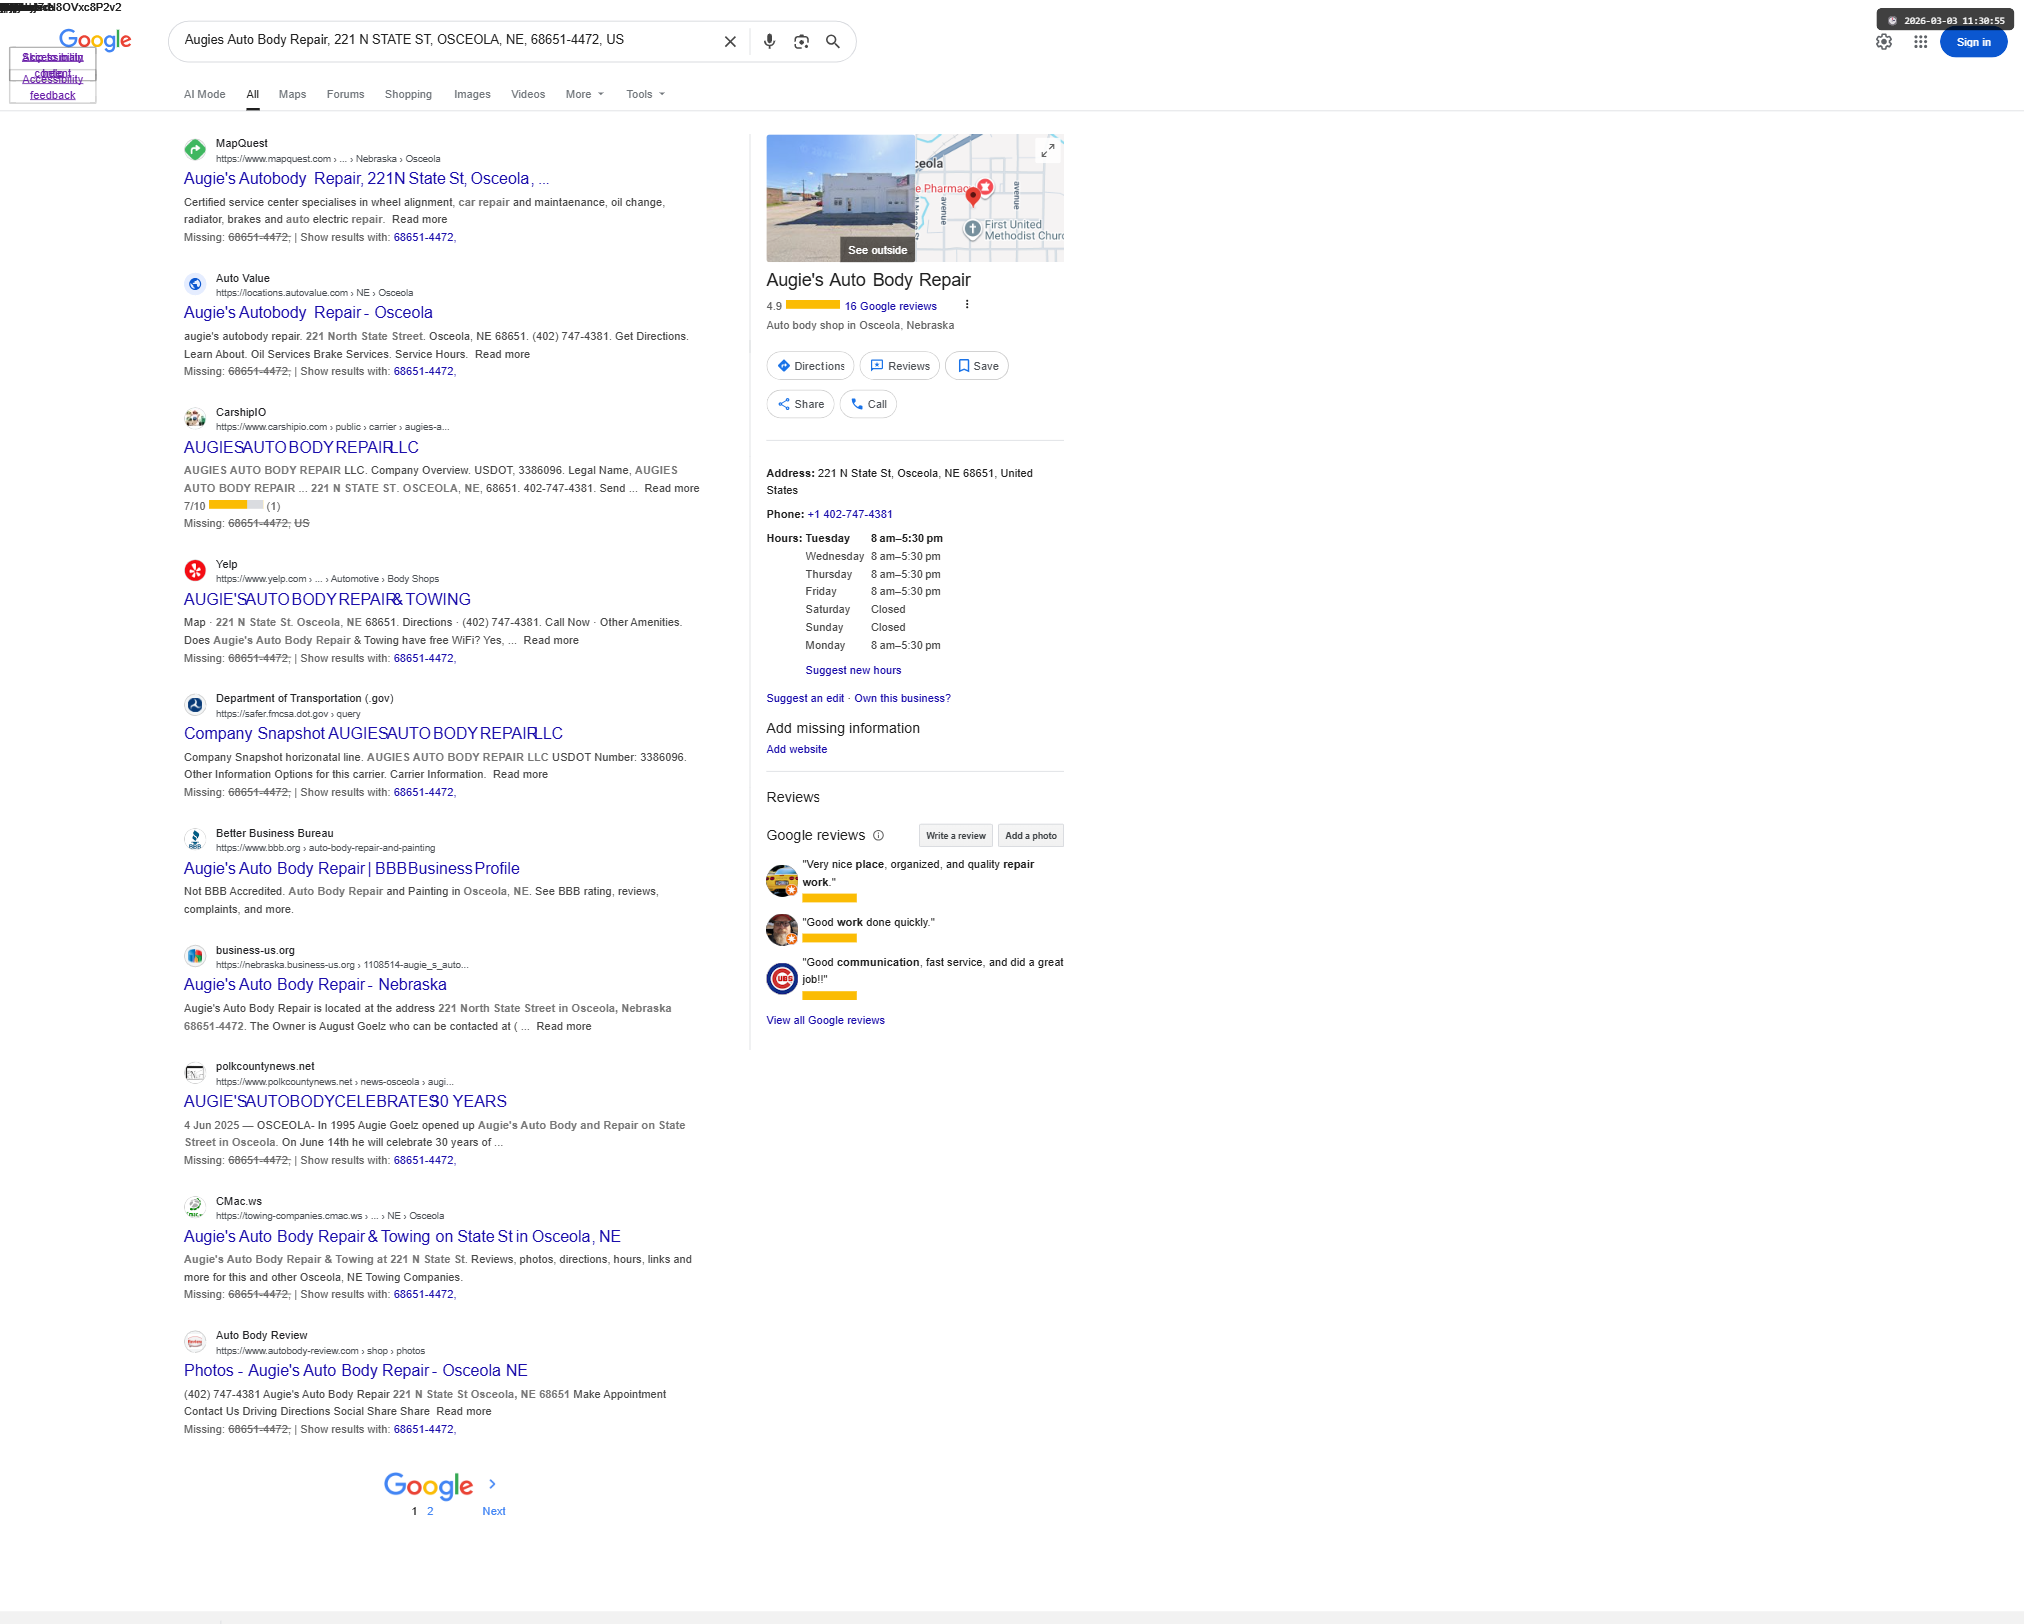Click Write a review button
Screen dimensions: 2036x1624
955,836
